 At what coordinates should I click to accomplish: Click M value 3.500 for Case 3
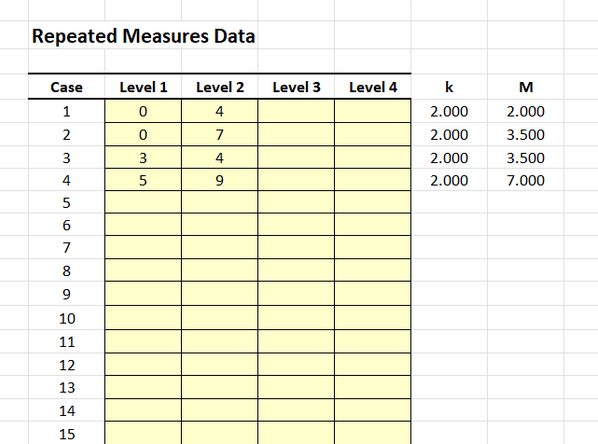point(526,158)
